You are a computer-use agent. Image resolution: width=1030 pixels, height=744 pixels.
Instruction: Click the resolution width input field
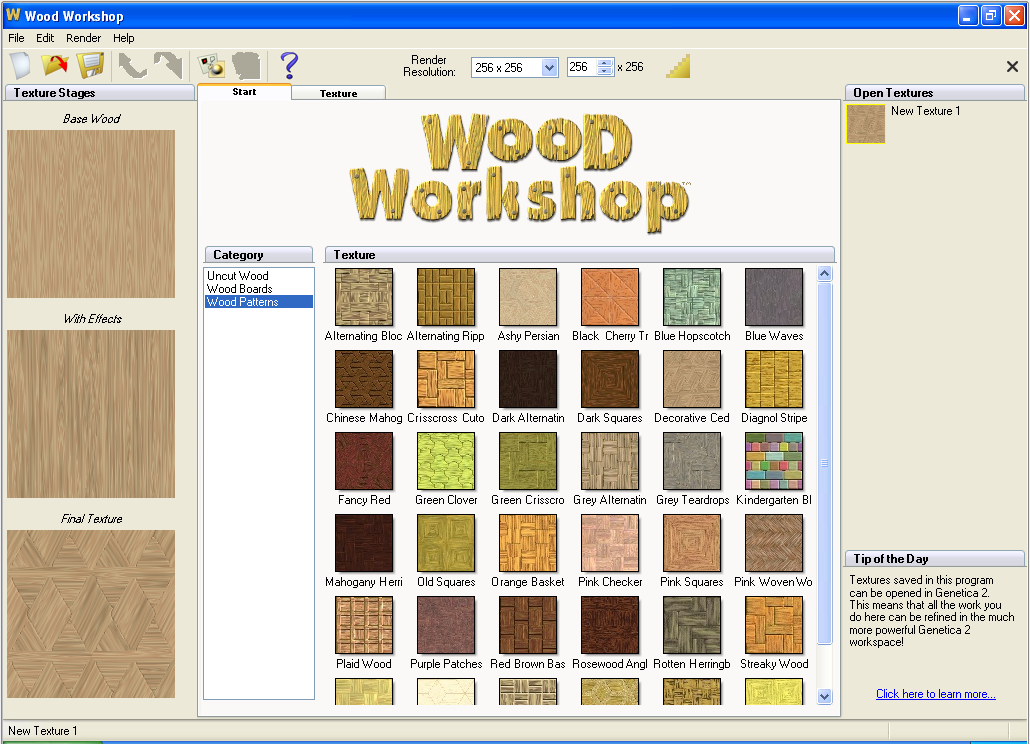tap(583, 68)
